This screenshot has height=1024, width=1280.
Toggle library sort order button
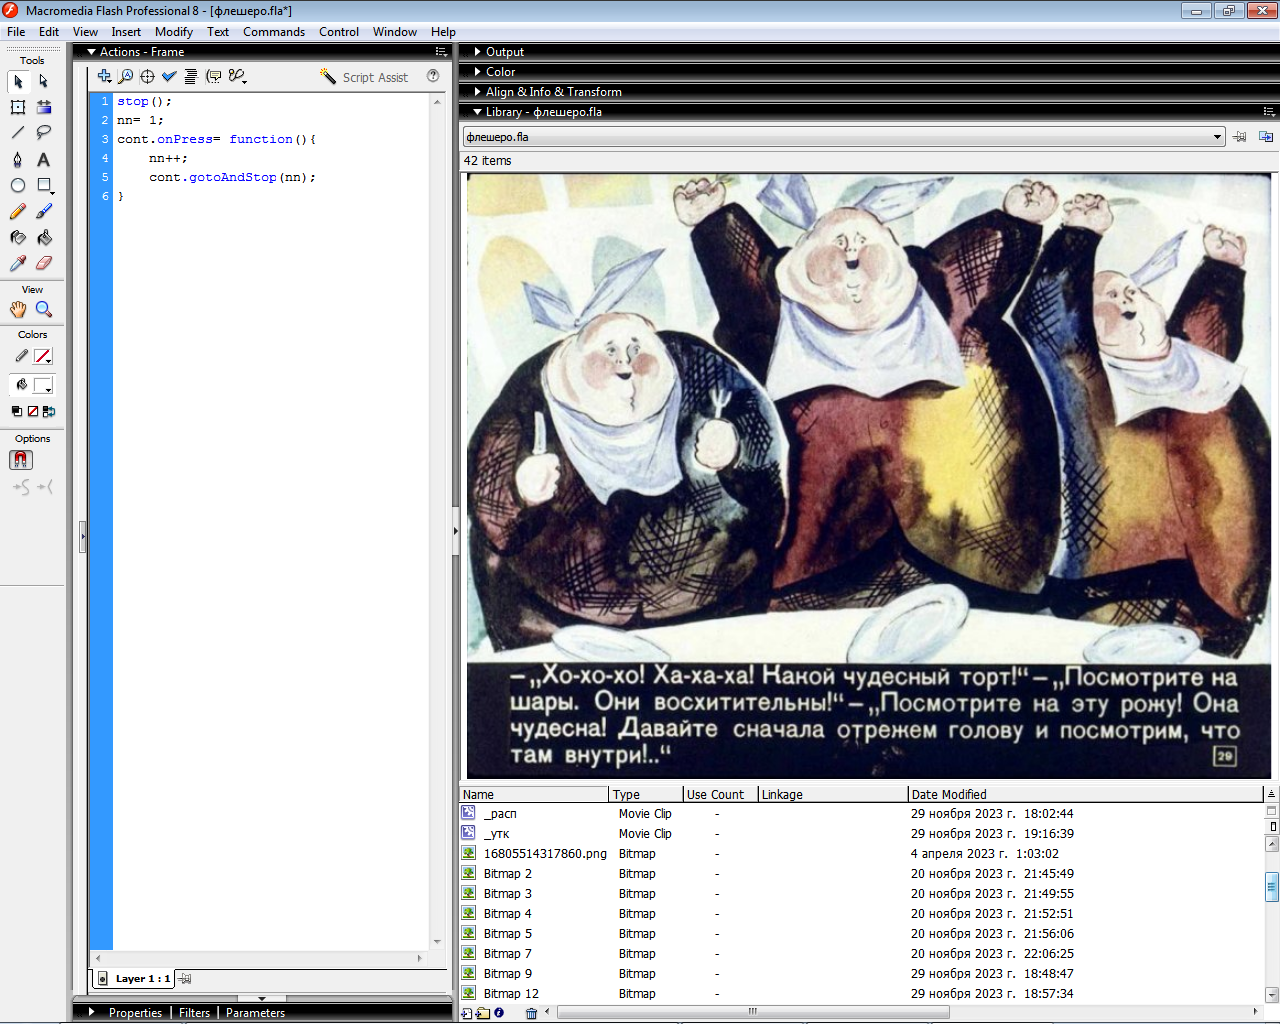1271,794
